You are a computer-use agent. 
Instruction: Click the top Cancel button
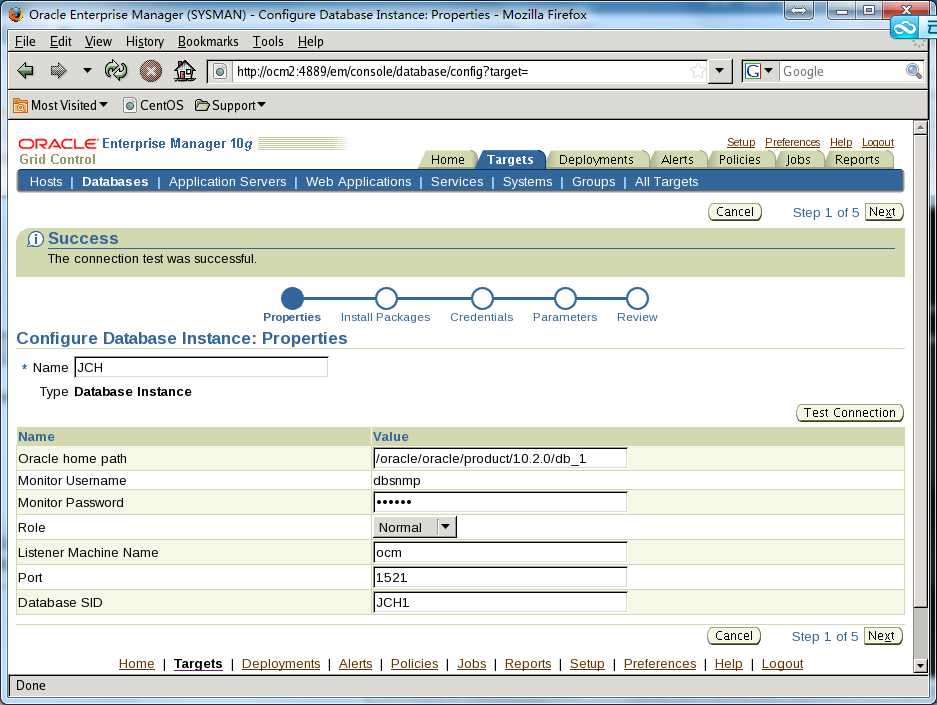[x=734, y=212]
